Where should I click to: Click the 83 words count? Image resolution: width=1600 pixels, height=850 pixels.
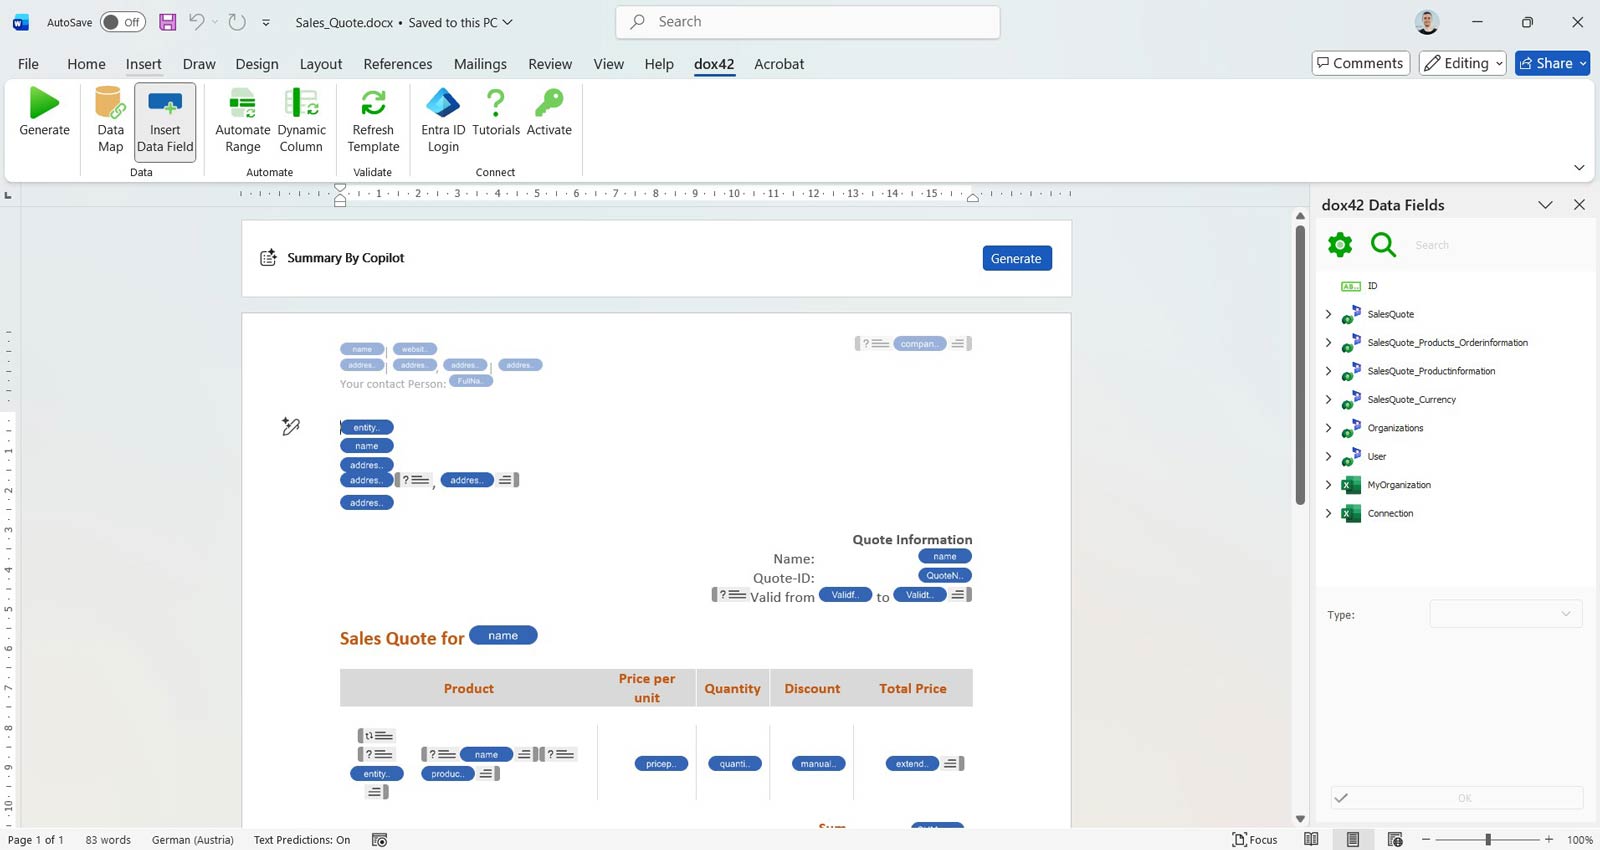point(108,840)
